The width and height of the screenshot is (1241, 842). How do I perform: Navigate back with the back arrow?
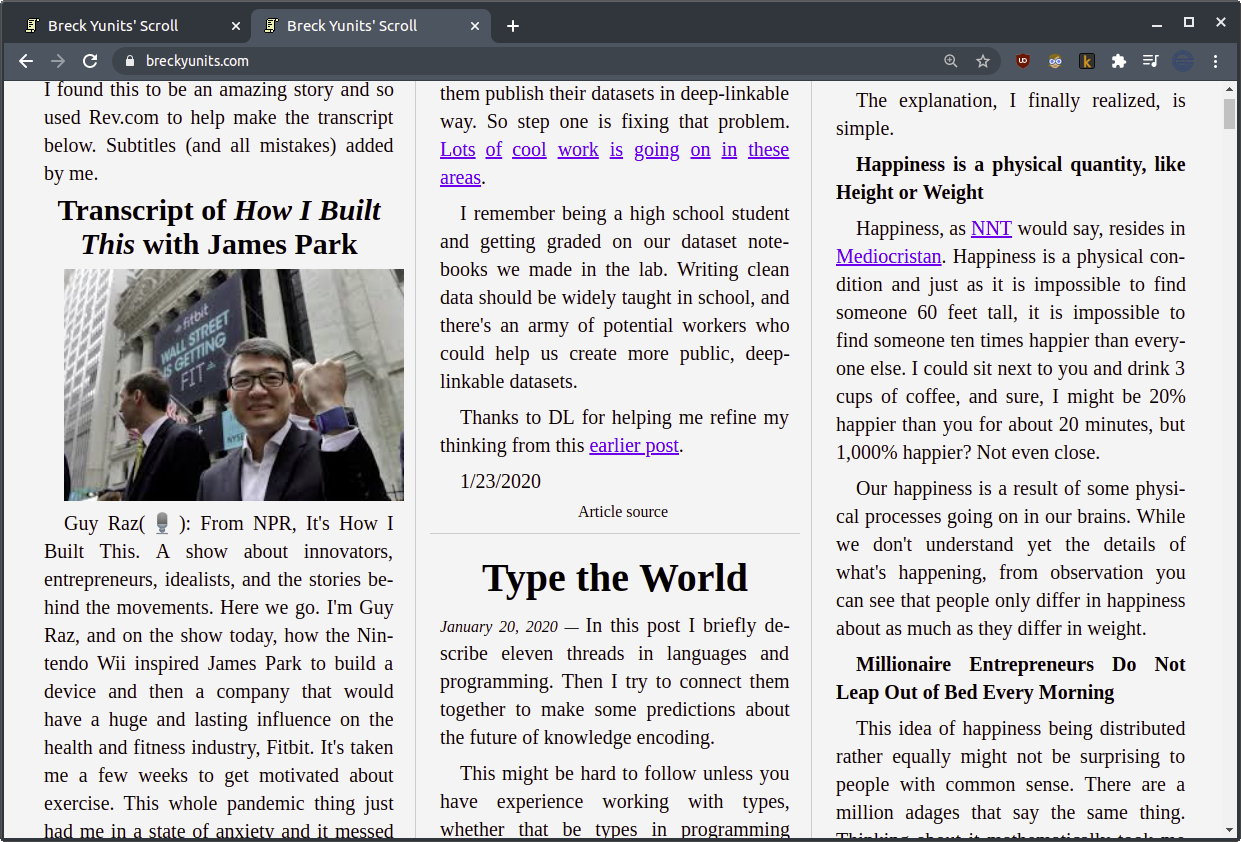[x=25, y=61]
